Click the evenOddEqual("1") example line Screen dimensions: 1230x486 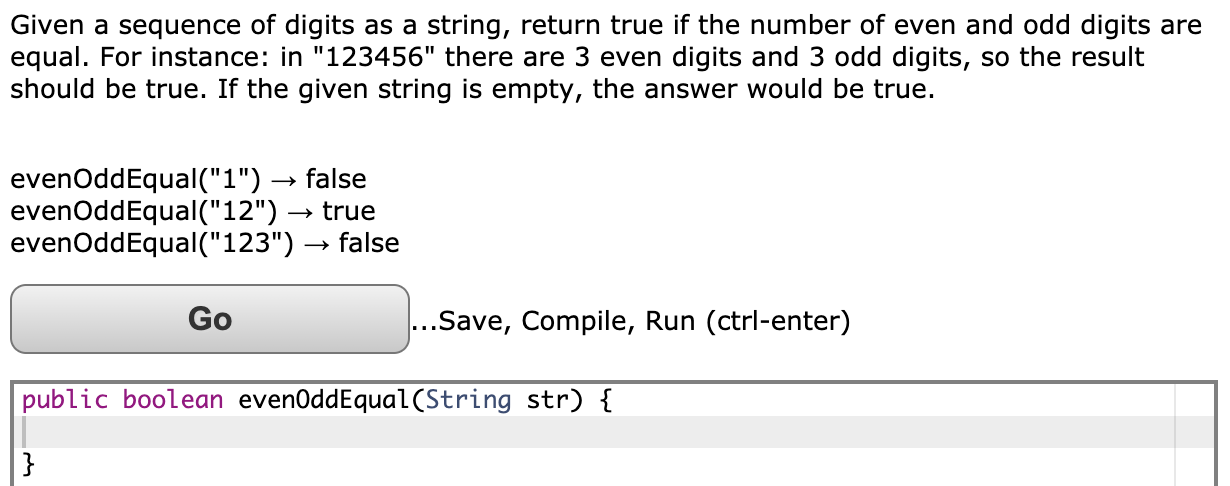click(188, 179)
